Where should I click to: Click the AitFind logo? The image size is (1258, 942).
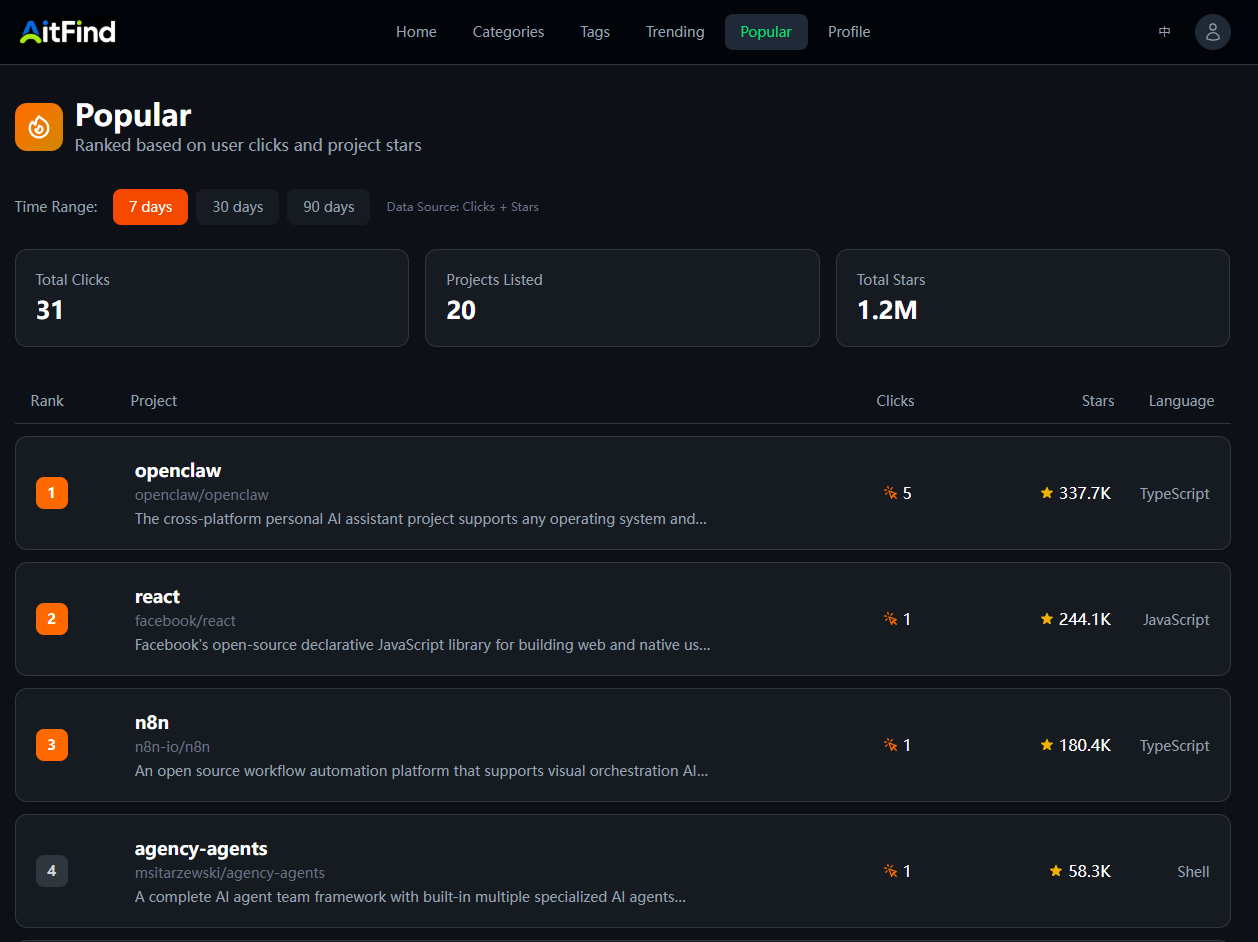coord(68,32)
